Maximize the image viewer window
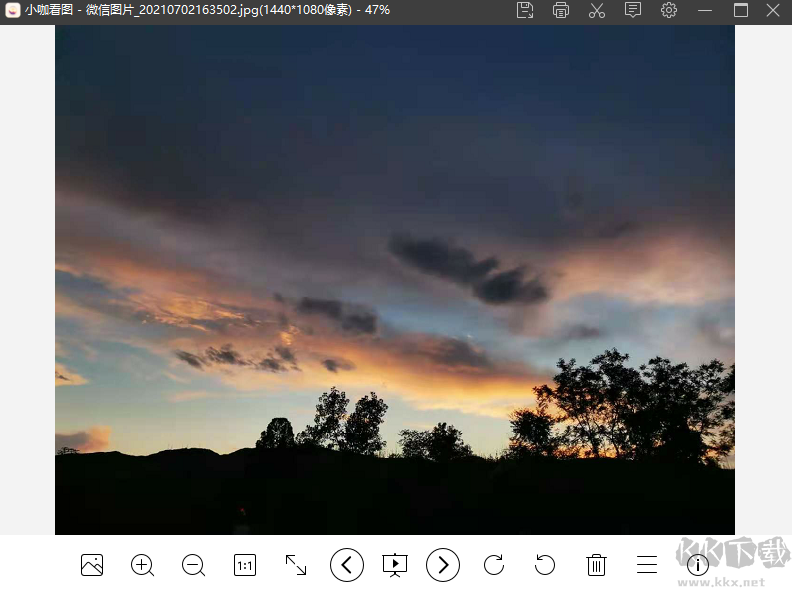This screenshot has height=589, width=792. pos(741,10)
